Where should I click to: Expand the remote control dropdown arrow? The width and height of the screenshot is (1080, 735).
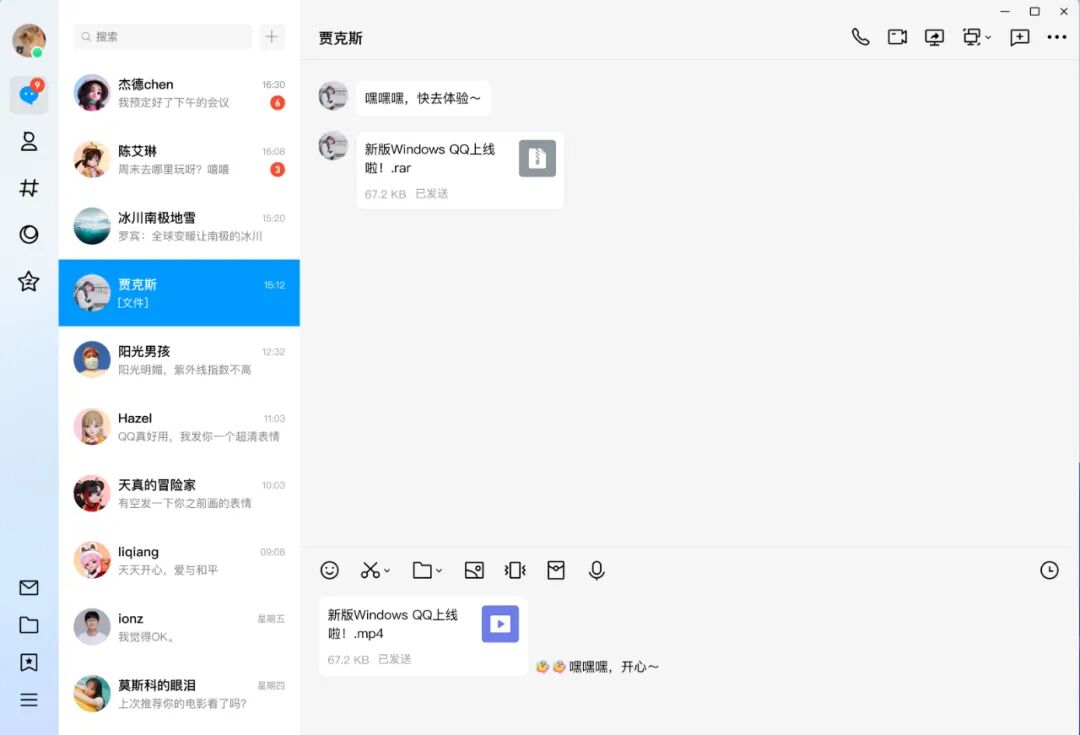pyautogui.click(x=988, y=38)
